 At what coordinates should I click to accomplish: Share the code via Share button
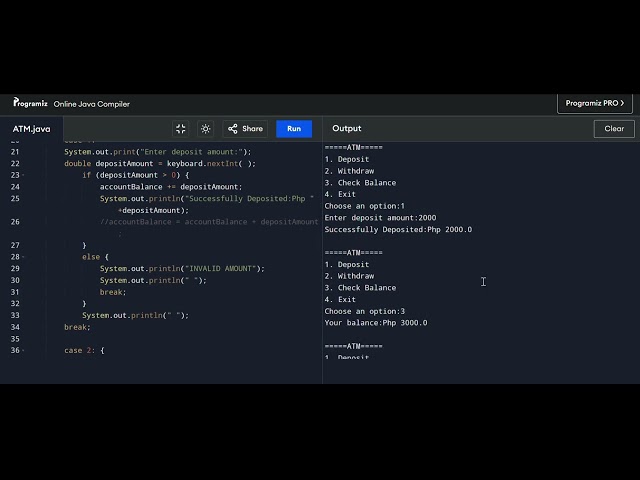coord(245,129)
